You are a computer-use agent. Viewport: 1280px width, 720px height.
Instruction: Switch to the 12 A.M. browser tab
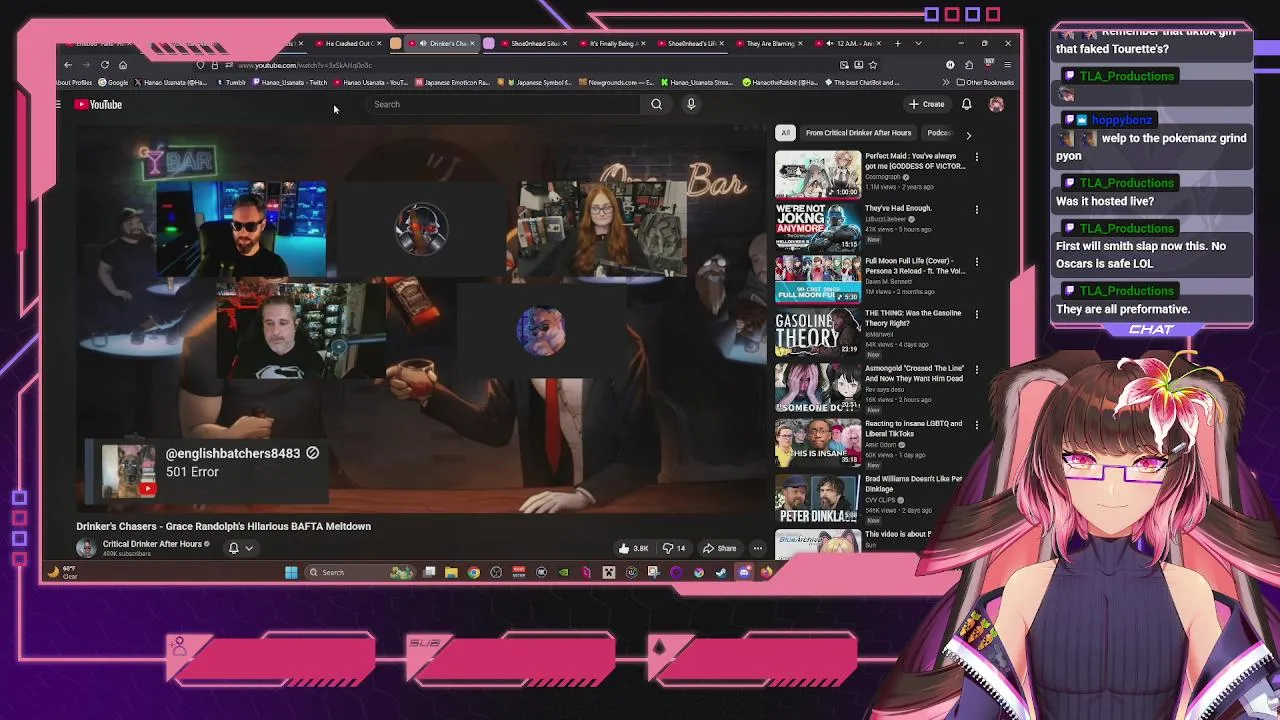click(x=848, y=43)
